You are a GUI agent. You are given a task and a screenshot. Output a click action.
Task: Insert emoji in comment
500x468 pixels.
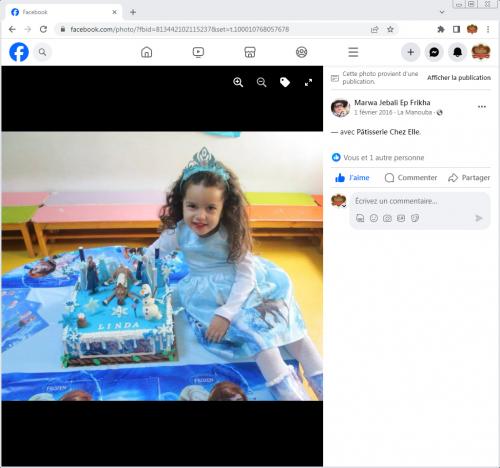374,218
